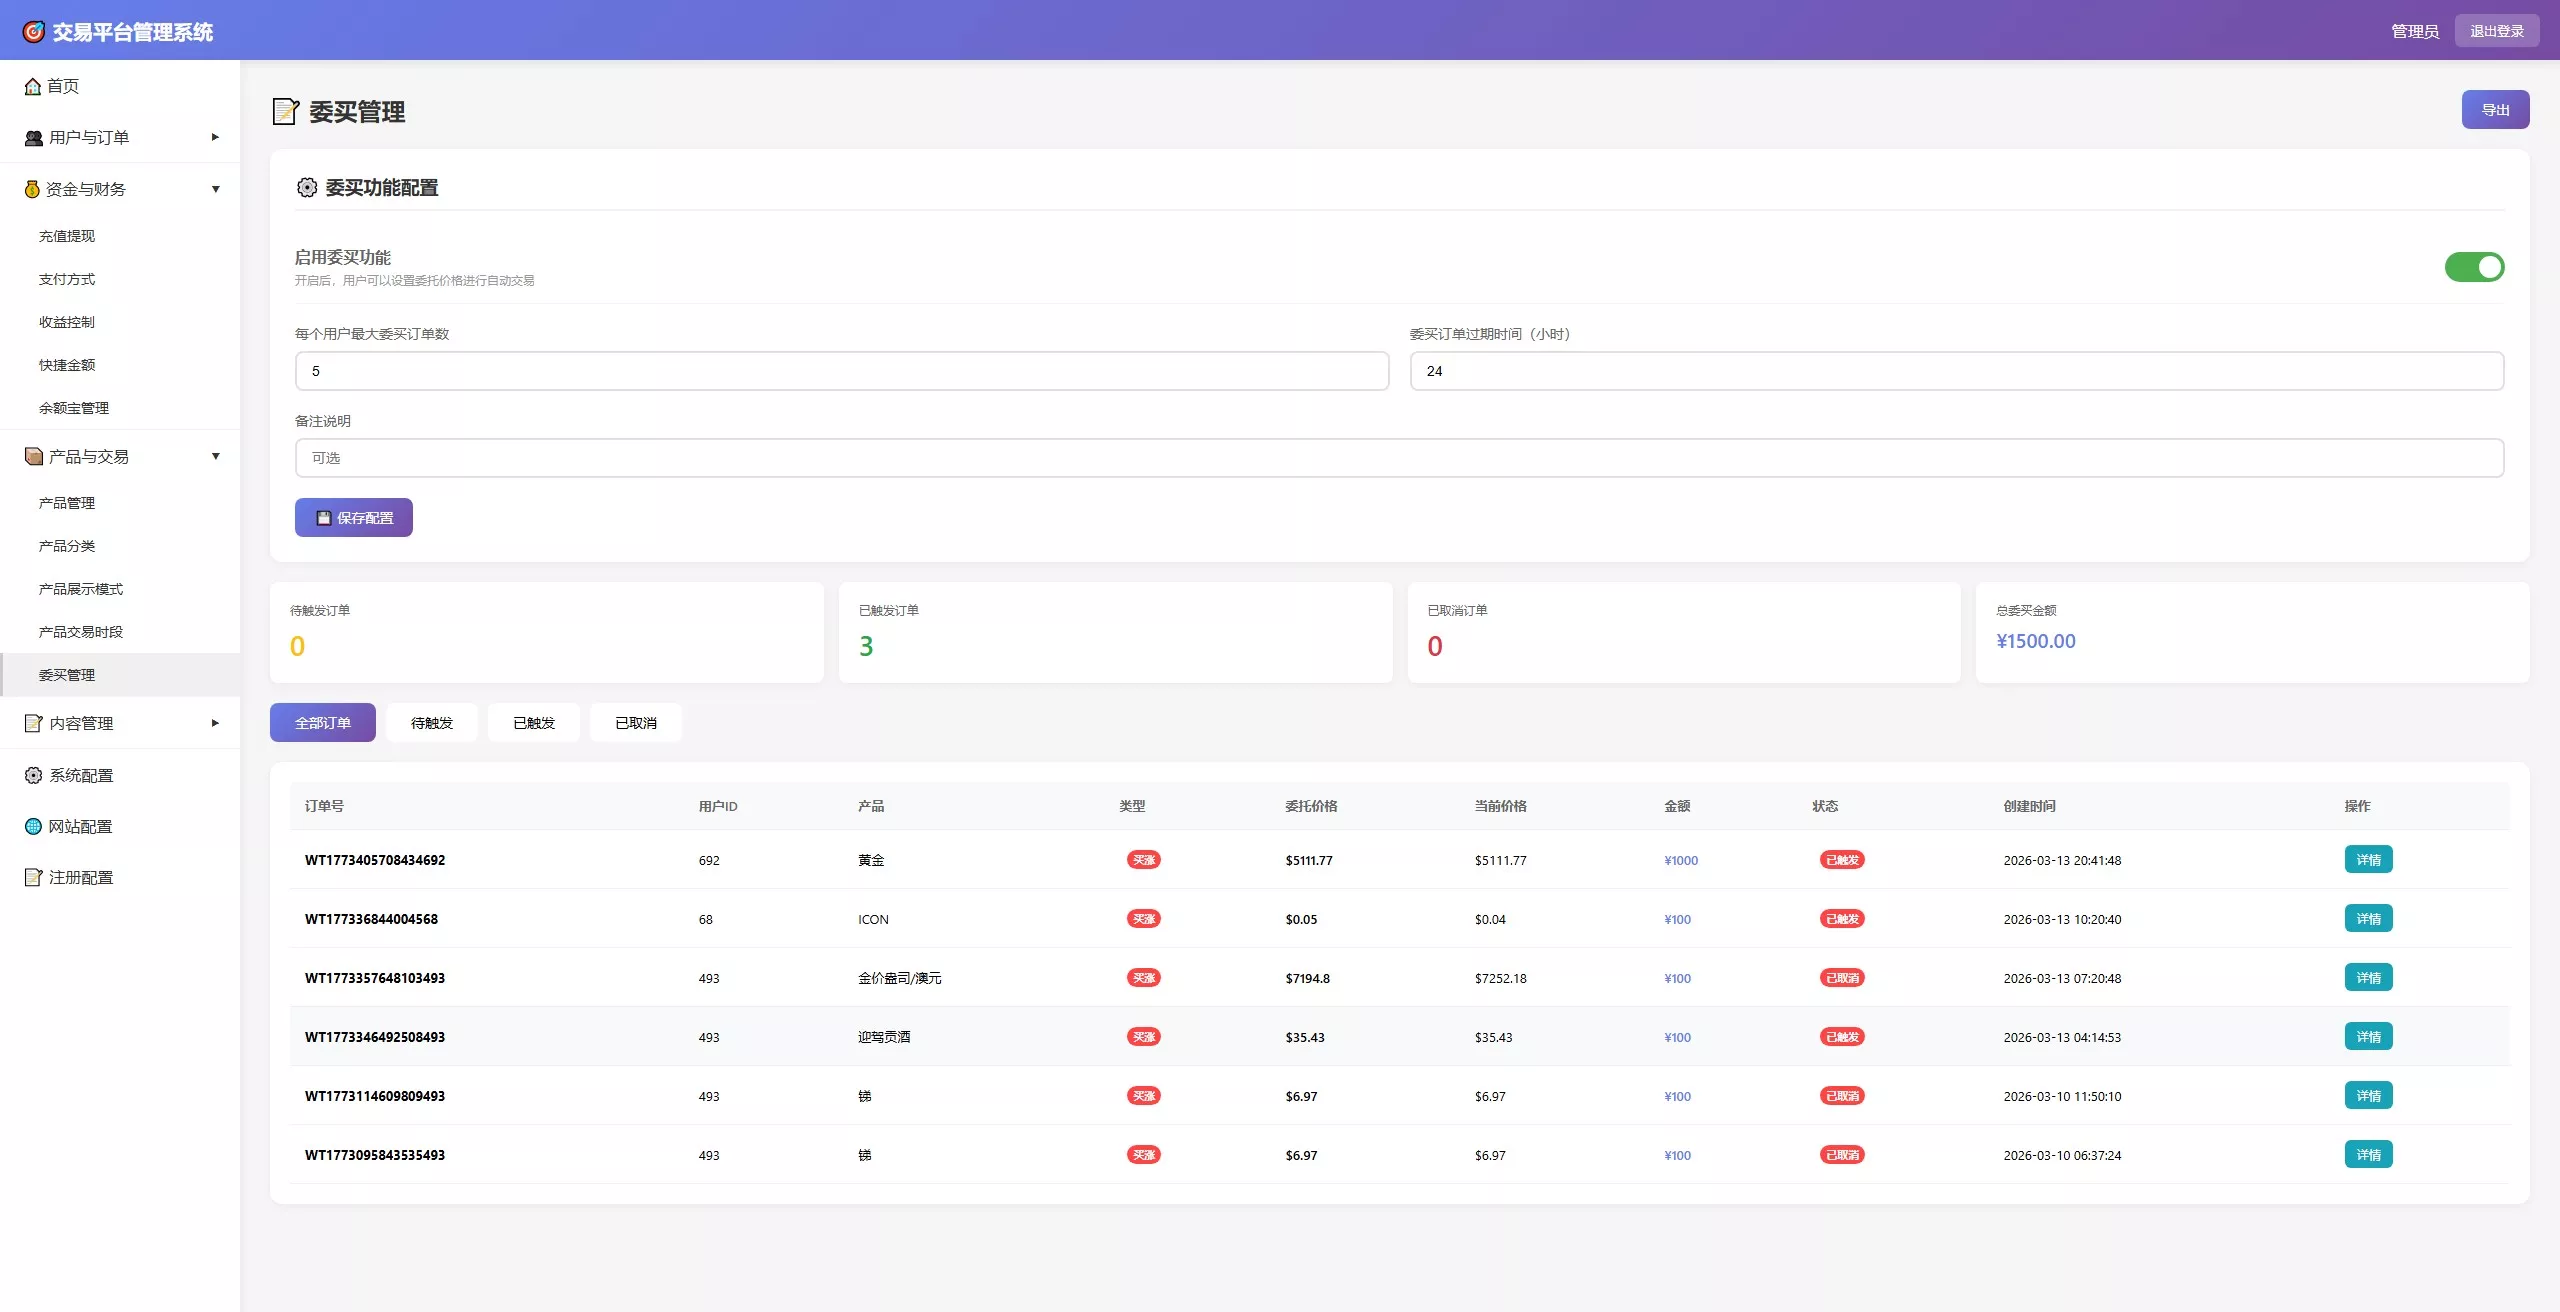The height and width of the screenshot is (1312, 2560).
Task: Click the users icon next to 用户与订单
Action: 34,138
